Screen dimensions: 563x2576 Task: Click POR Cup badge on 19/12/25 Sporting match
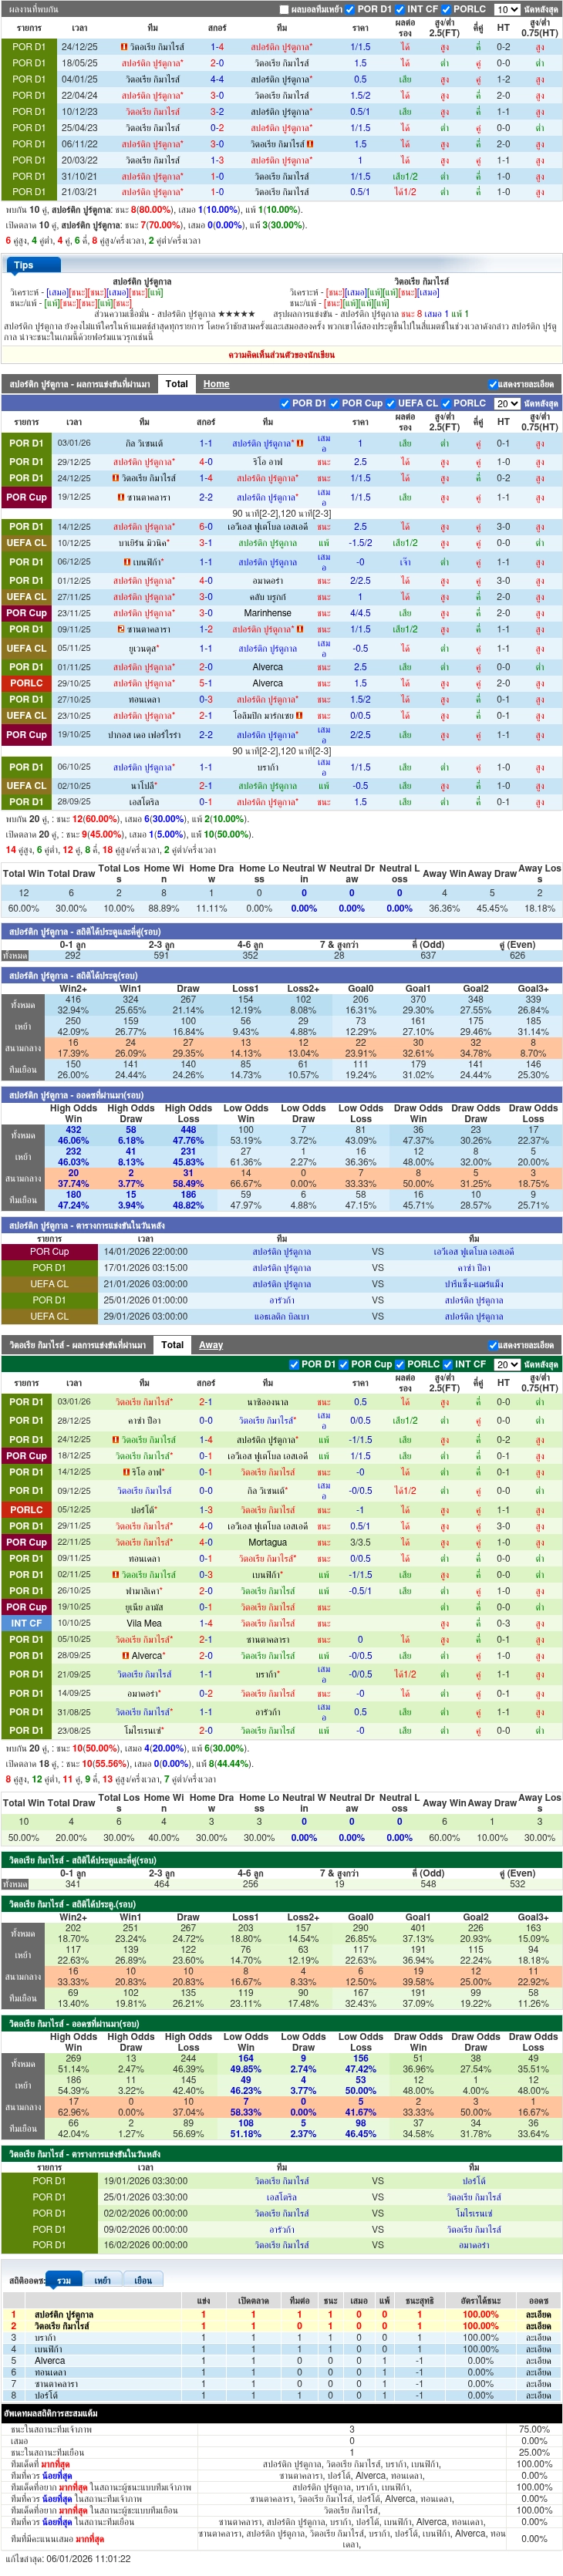click(27, 497)
